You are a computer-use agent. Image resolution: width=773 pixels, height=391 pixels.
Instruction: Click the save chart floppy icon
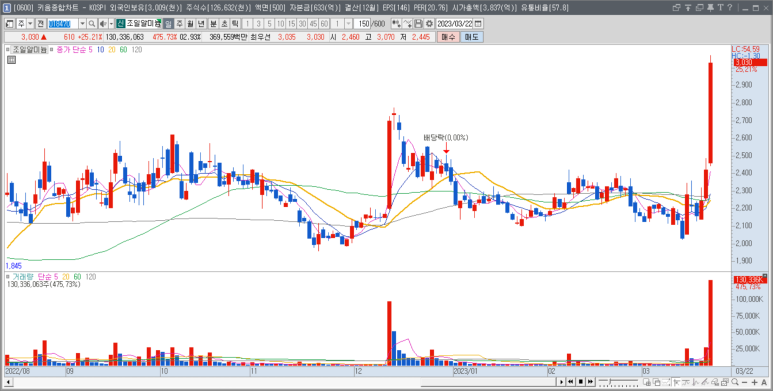click(x=418, y=24)
